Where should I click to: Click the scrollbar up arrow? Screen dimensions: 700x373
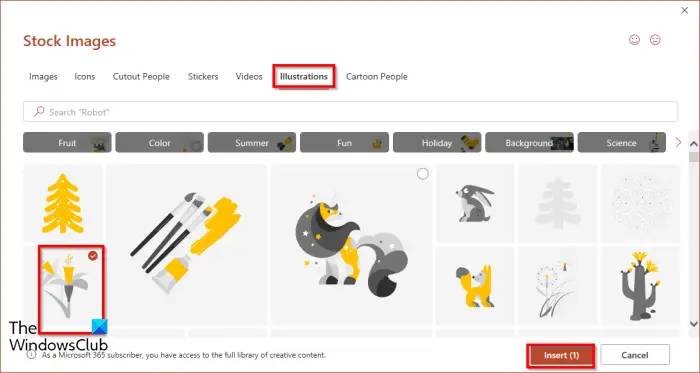click(x=693, y=144)
